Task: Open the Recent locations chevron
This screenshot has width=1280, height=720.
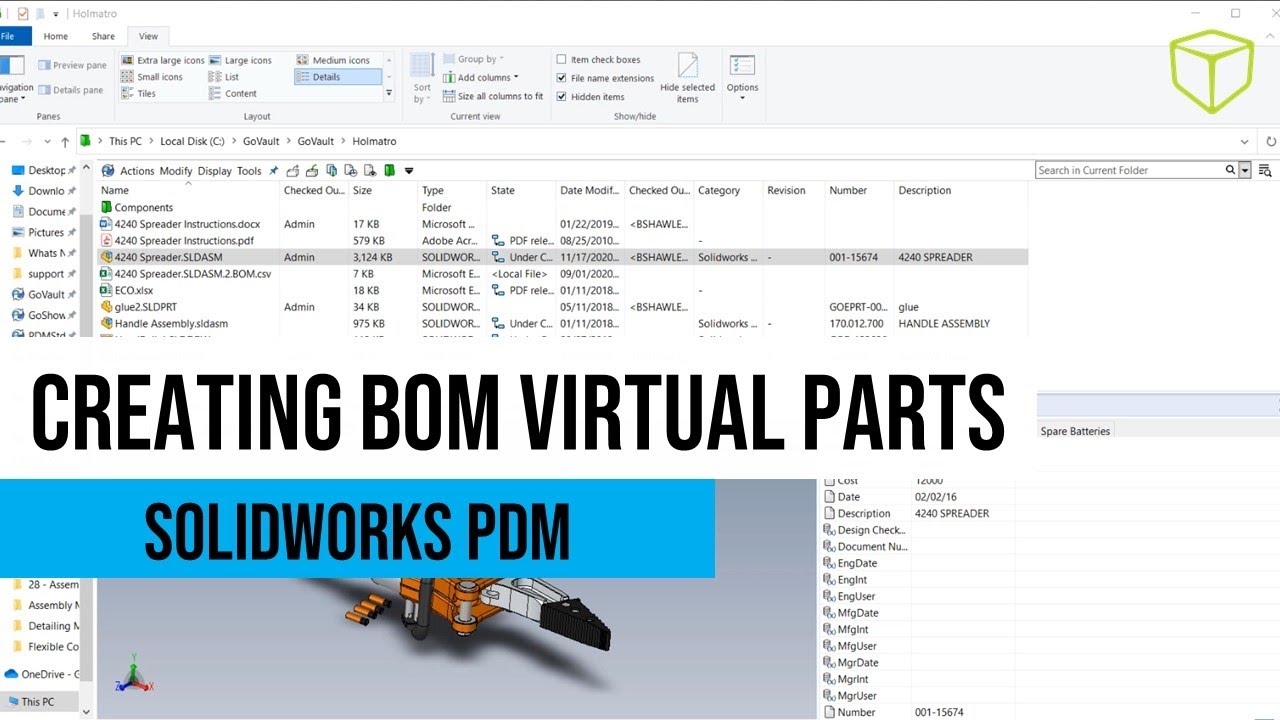Action: 47,142
